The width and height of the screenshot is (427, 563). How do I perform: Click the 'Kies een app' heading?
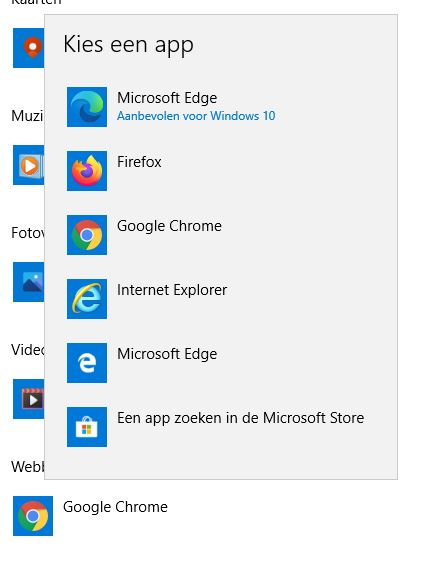[x=128, y=45]
